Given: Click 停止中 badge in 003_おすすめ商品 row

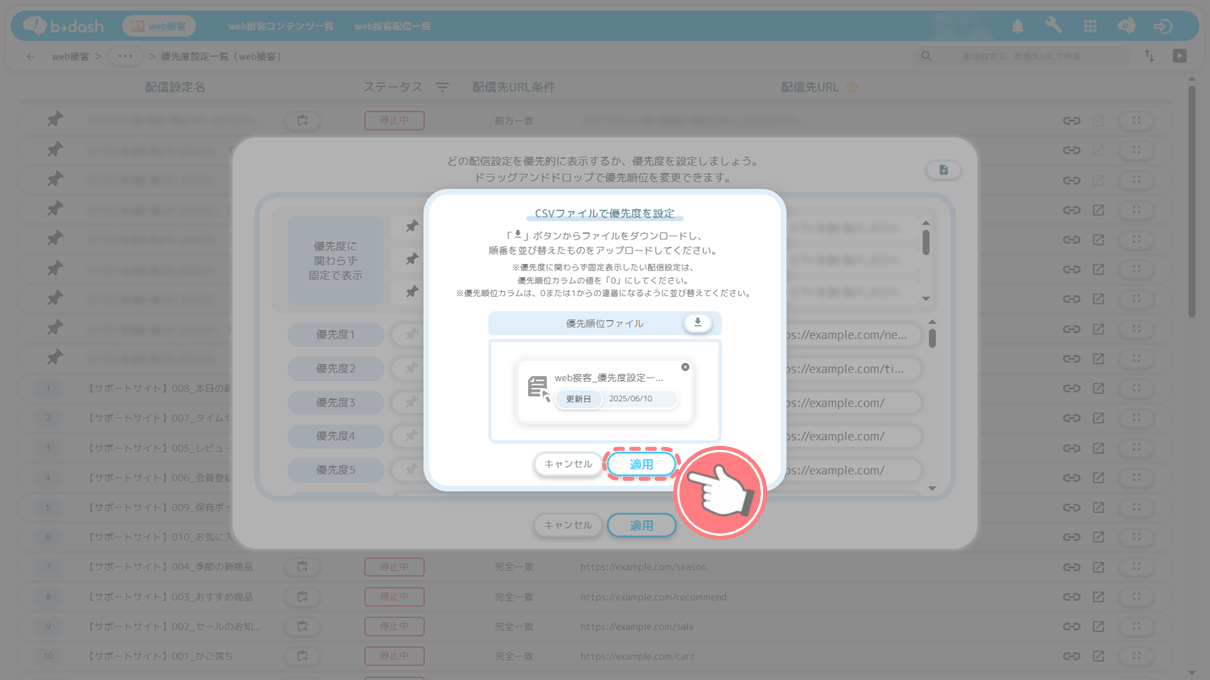Looking at the screenshot, I should [394, 597].
